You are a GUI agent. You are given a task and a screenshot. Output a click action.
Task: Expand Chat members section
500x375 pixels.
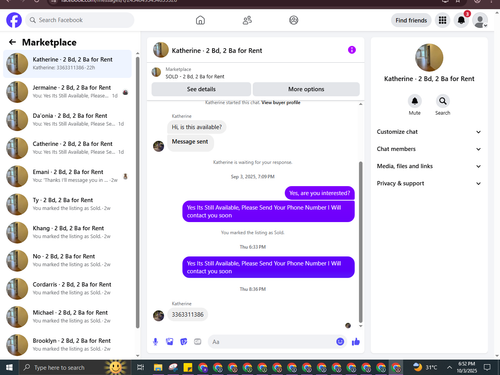tap(429, 149)
